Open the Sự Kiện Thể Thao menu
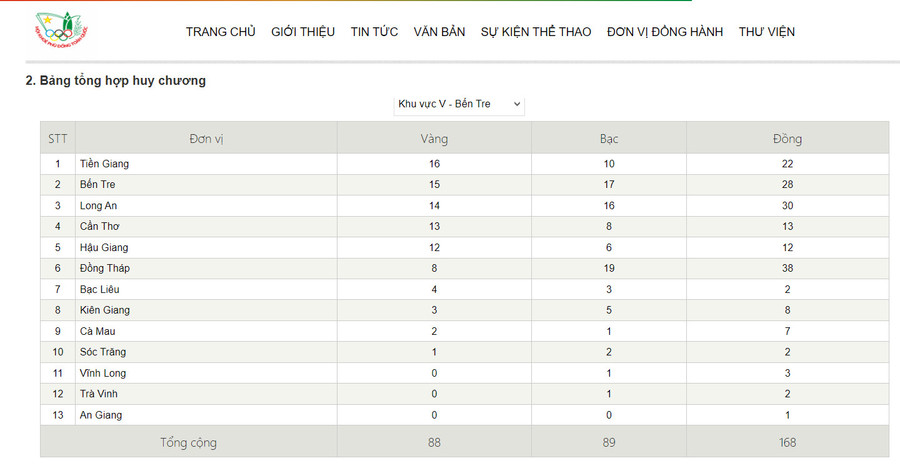 click(535, 32)
